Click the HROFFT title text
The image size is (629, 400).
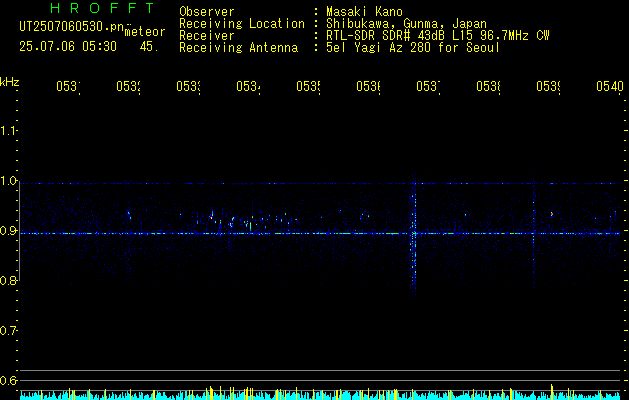point(103,8)
